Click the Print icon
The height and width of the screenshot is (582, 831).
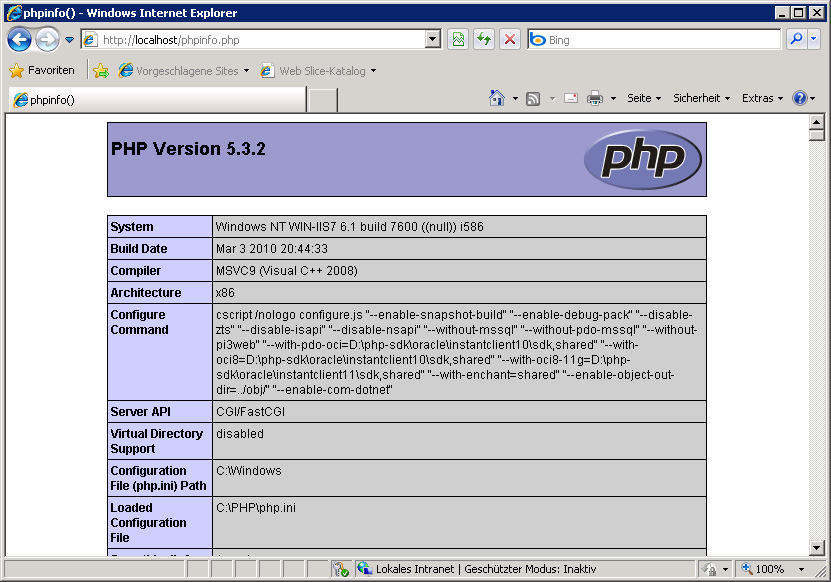click(x=595, y=98)
